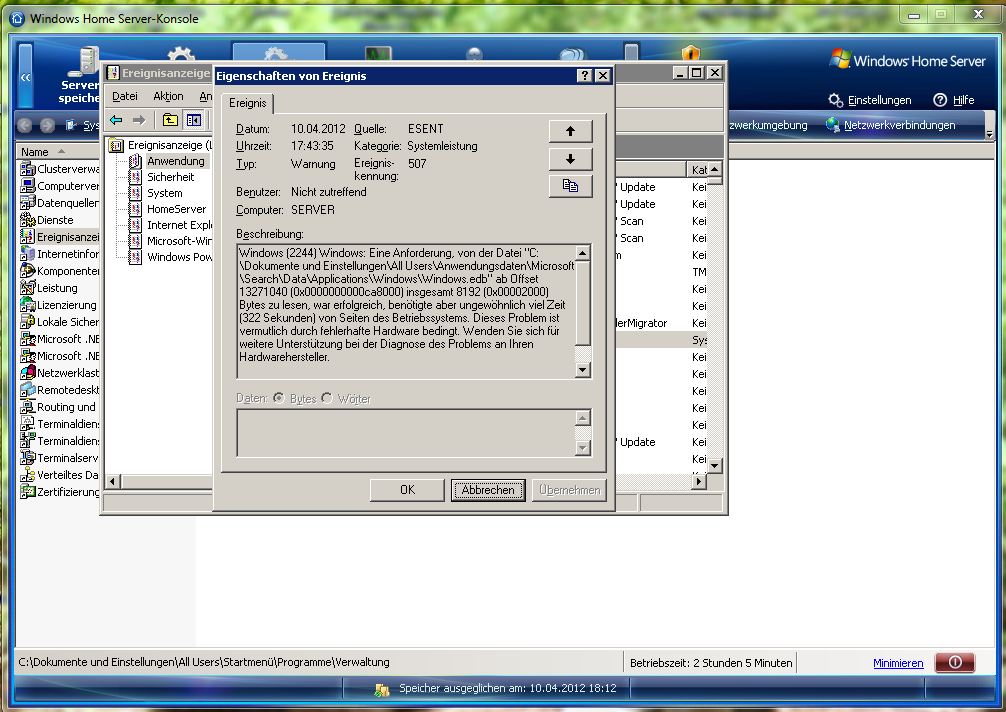Select the HomeServer log in the tree

[176, 209]
